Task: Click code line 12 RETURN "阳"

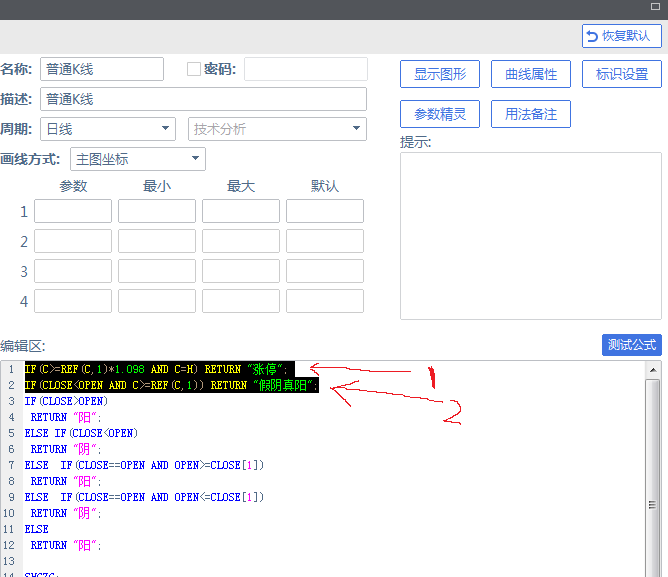Action: pos(66,545)
